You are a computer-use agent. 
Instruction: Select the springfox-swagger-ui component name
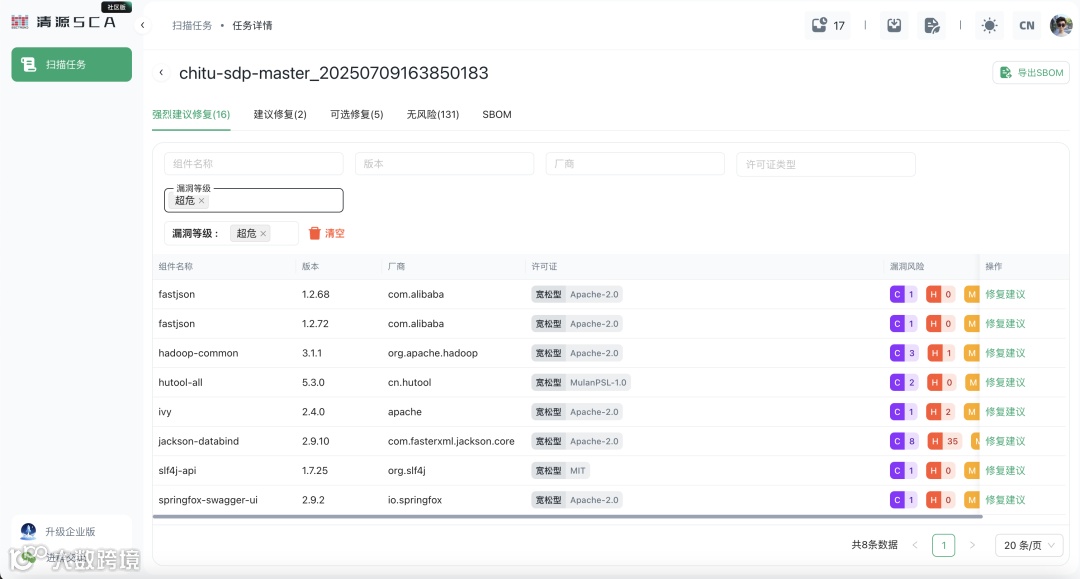point(208,500)
